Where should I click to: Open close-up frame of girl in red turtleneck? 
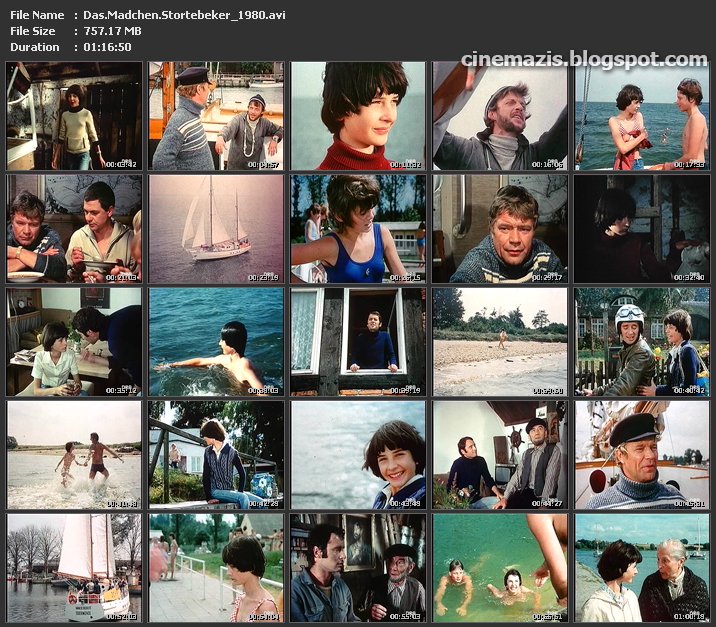[x=358, y=116]
